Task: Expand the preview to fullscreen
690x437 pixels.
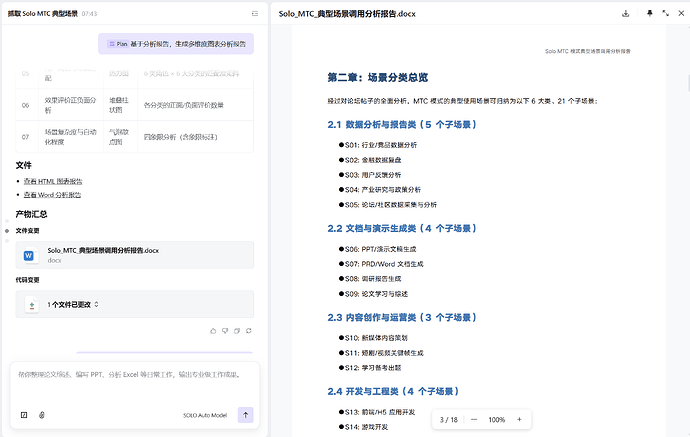Action: [x=663, y=14]
